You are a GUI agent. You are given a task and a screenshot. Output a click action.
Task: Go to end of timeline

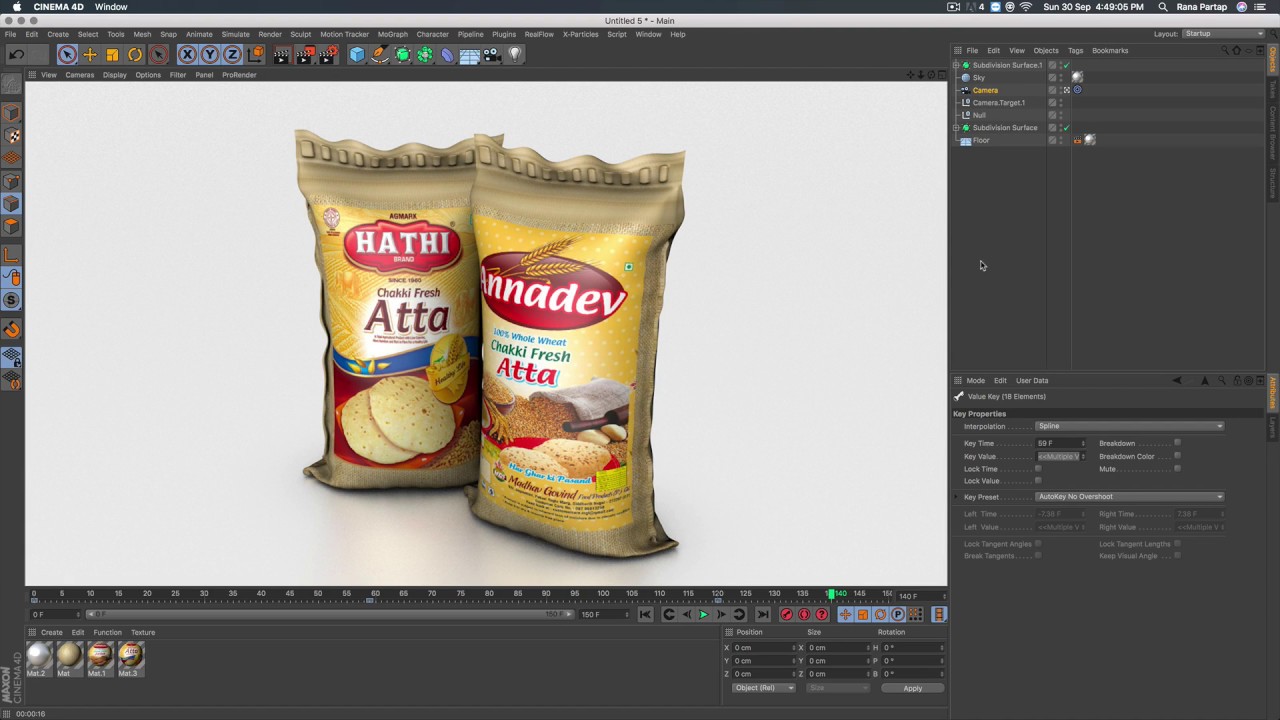pyautogui.click(x=762, y=614)
